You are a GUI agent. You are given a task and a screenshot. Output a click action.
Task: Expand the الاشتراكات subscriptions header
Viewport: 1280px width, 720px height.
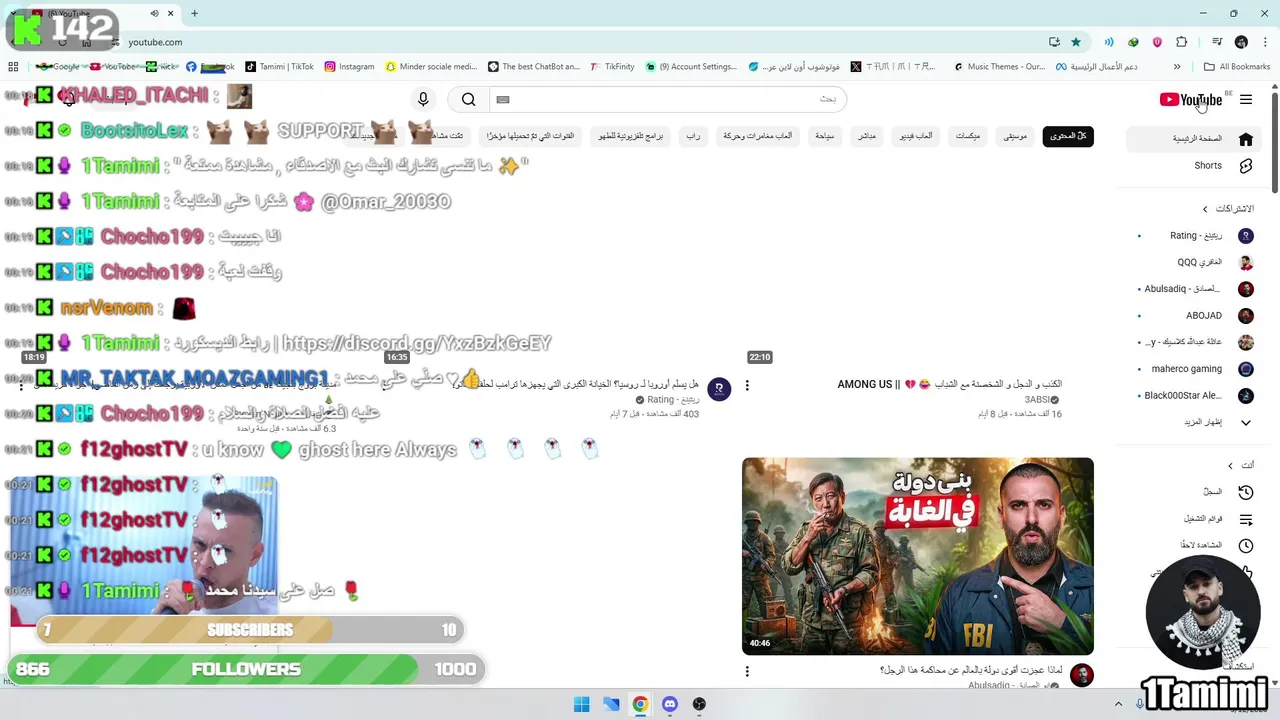click(x=1229, y=209)
